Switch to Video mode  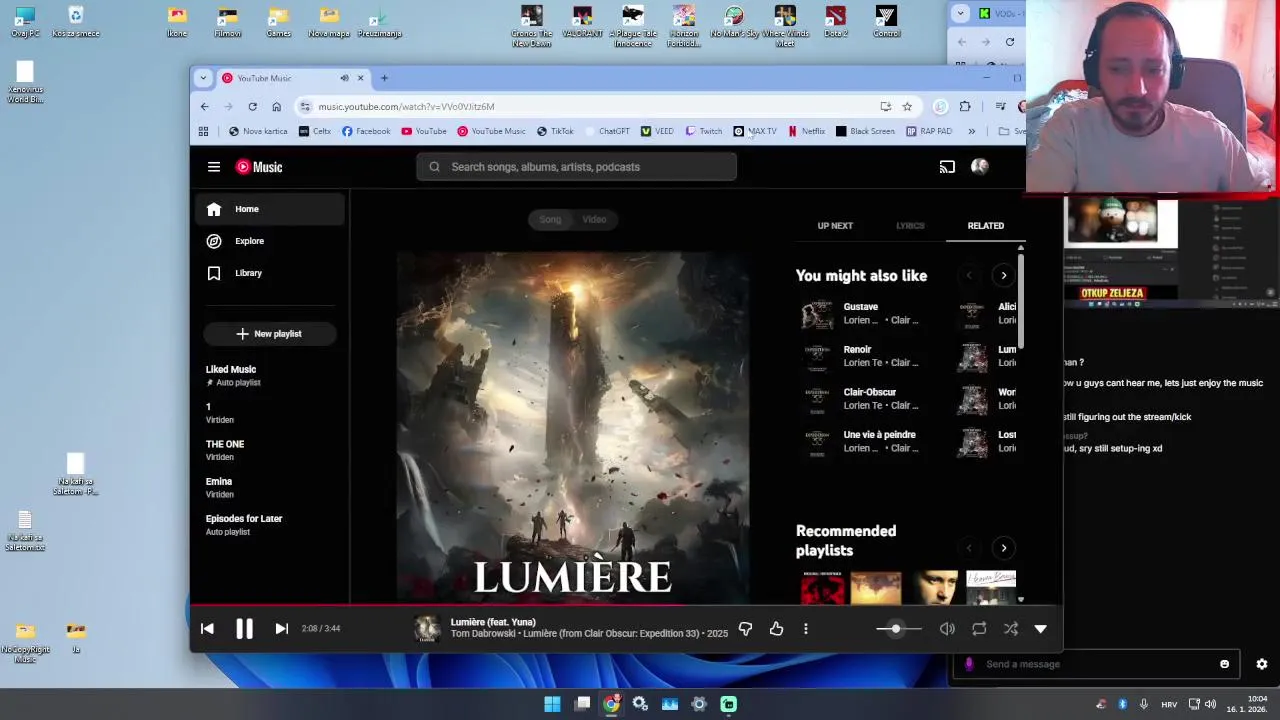point(594,219)
